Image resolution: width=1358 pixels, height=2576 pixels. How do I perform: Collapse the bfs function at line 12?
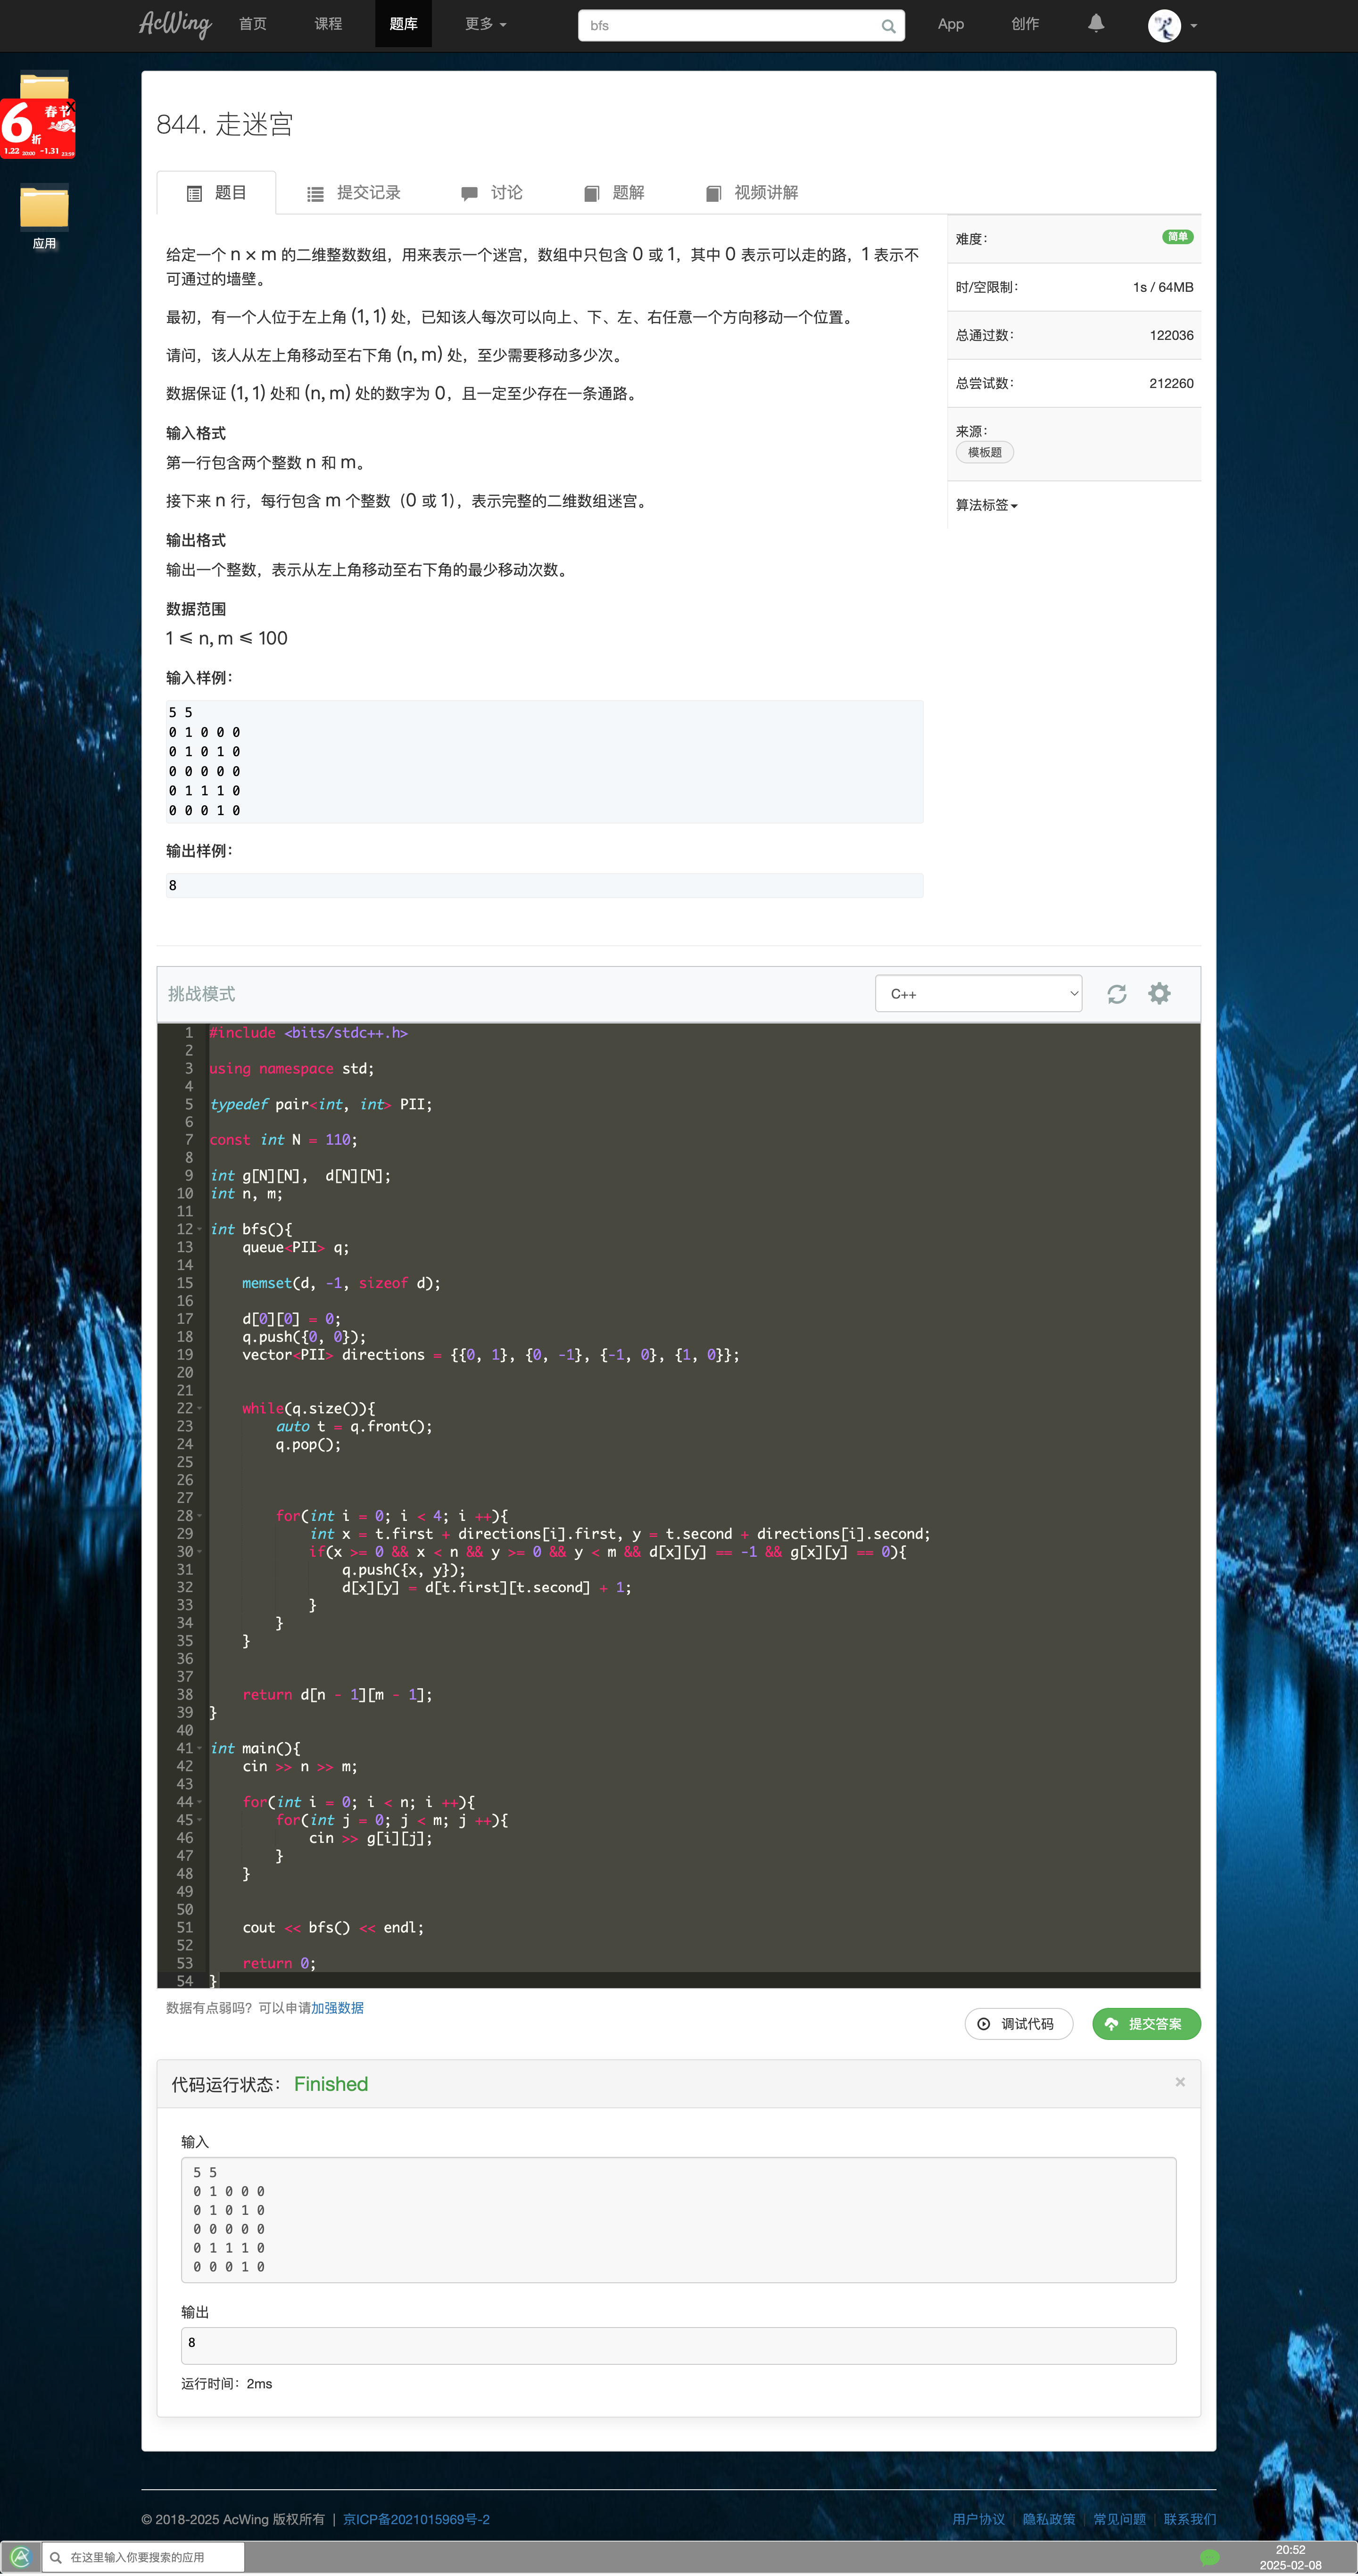pos(199,1229)
